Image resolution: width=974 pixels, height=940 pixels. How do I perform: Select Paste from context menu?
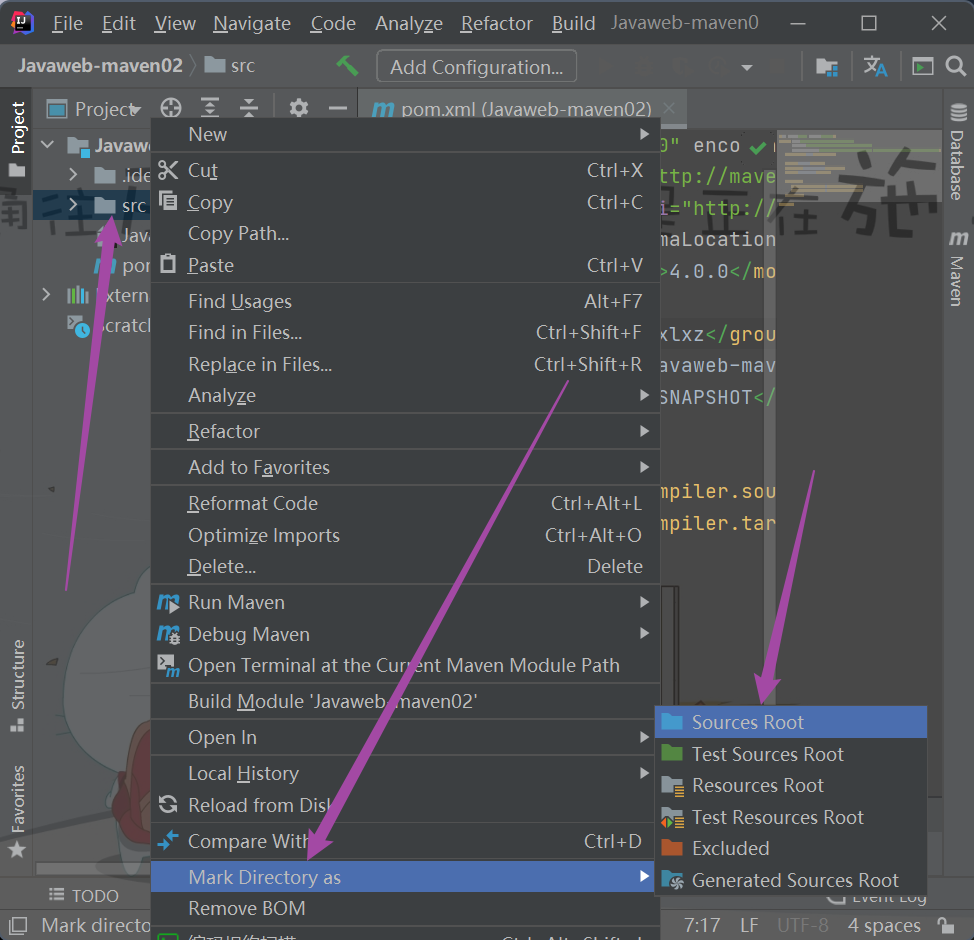click(405, 265)
